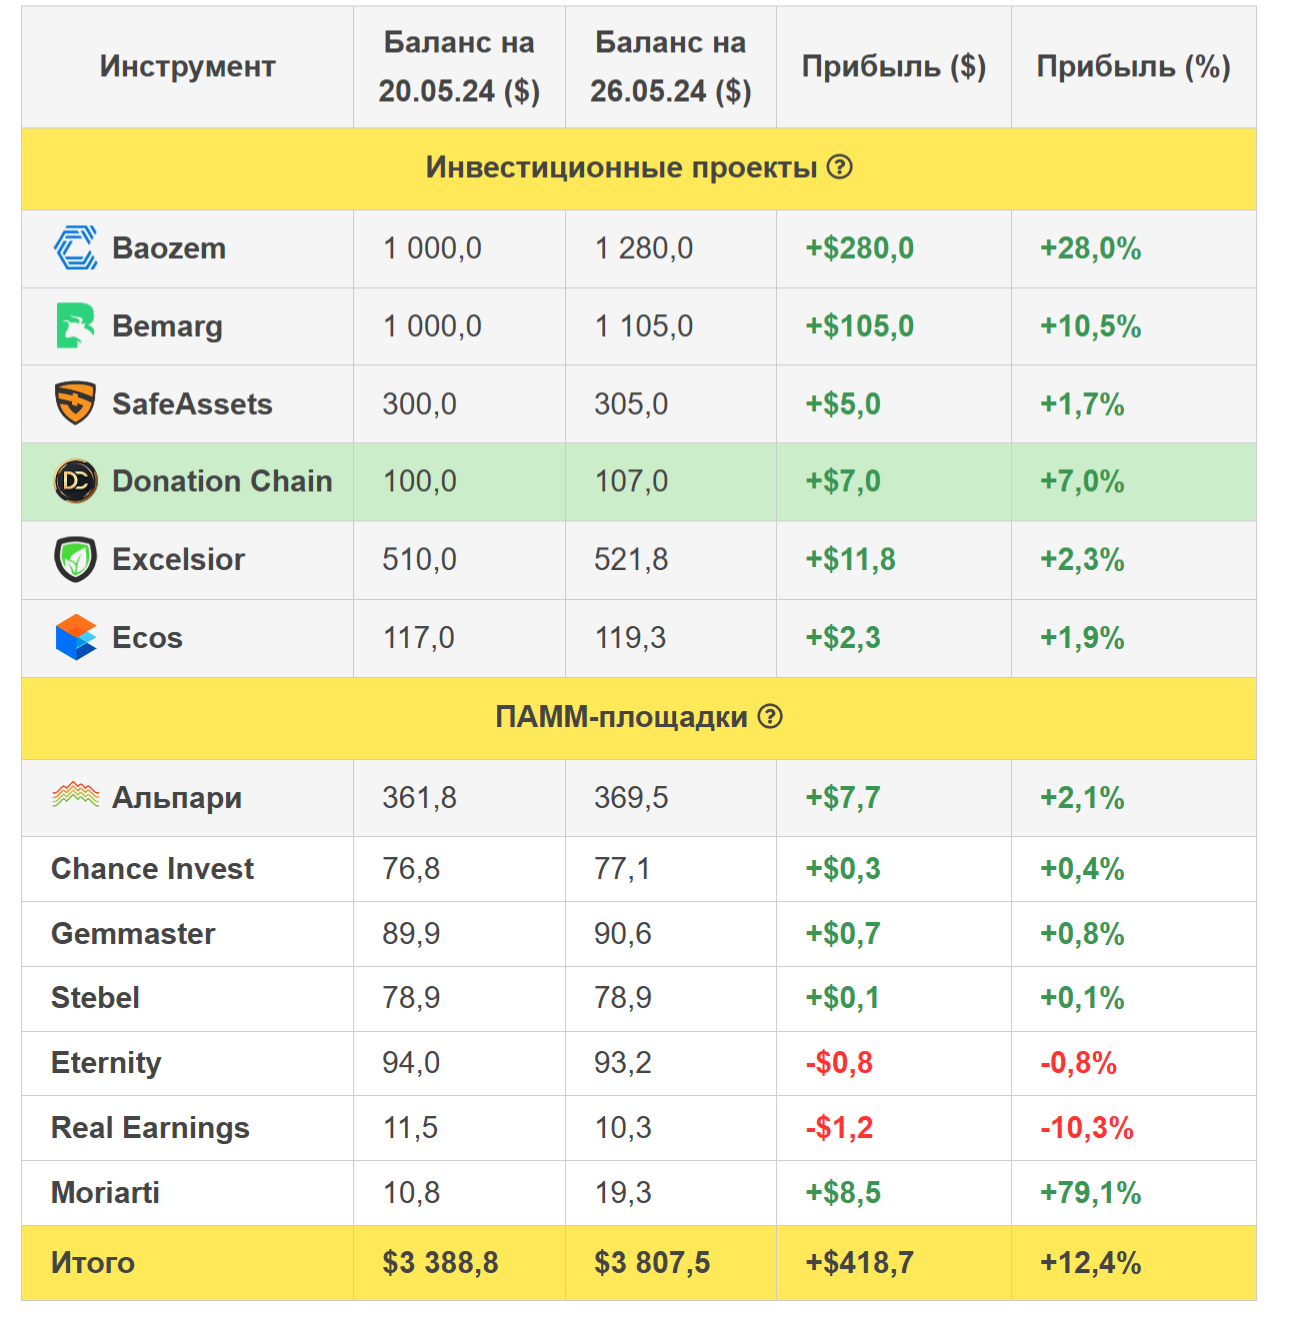This screenshot has width=1293, height=1323.
Task: Click the Excelsior leaf shield icon
Action: pyautogui.click(x=75, y=559)
